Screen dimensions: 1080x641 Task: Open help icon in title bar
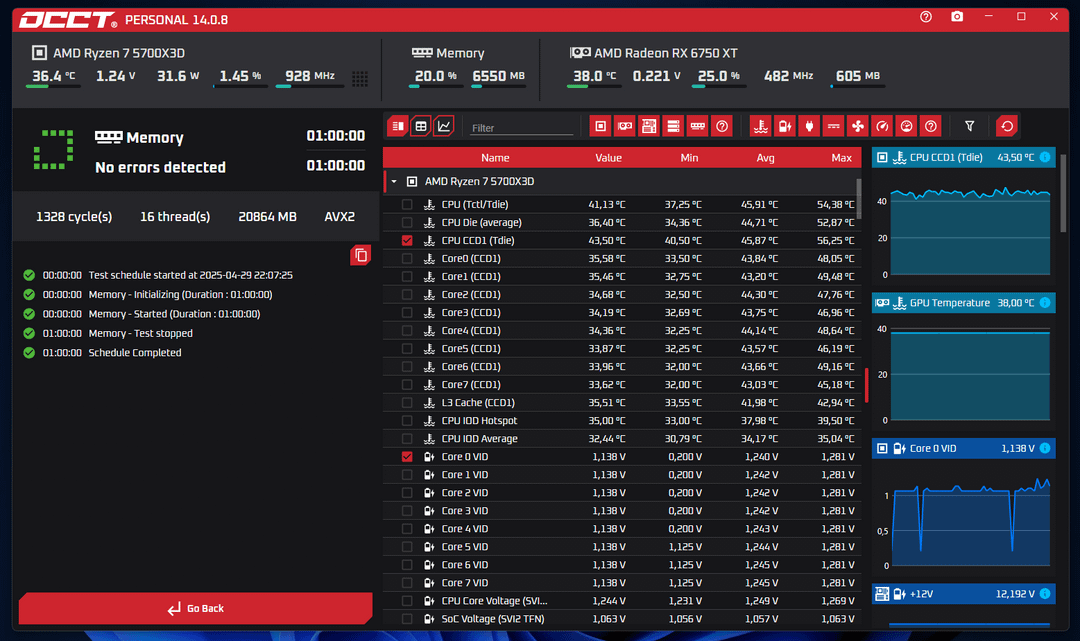(x=926, y=17)
